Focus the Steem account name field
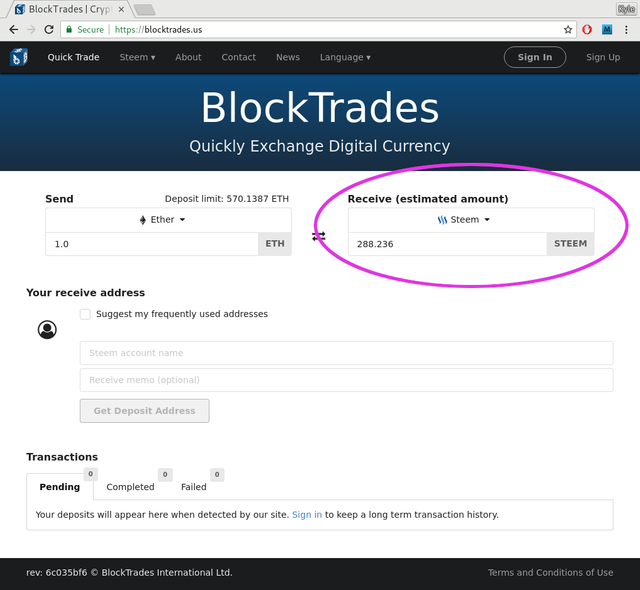 pyautogui.click(x=347, y=353)
